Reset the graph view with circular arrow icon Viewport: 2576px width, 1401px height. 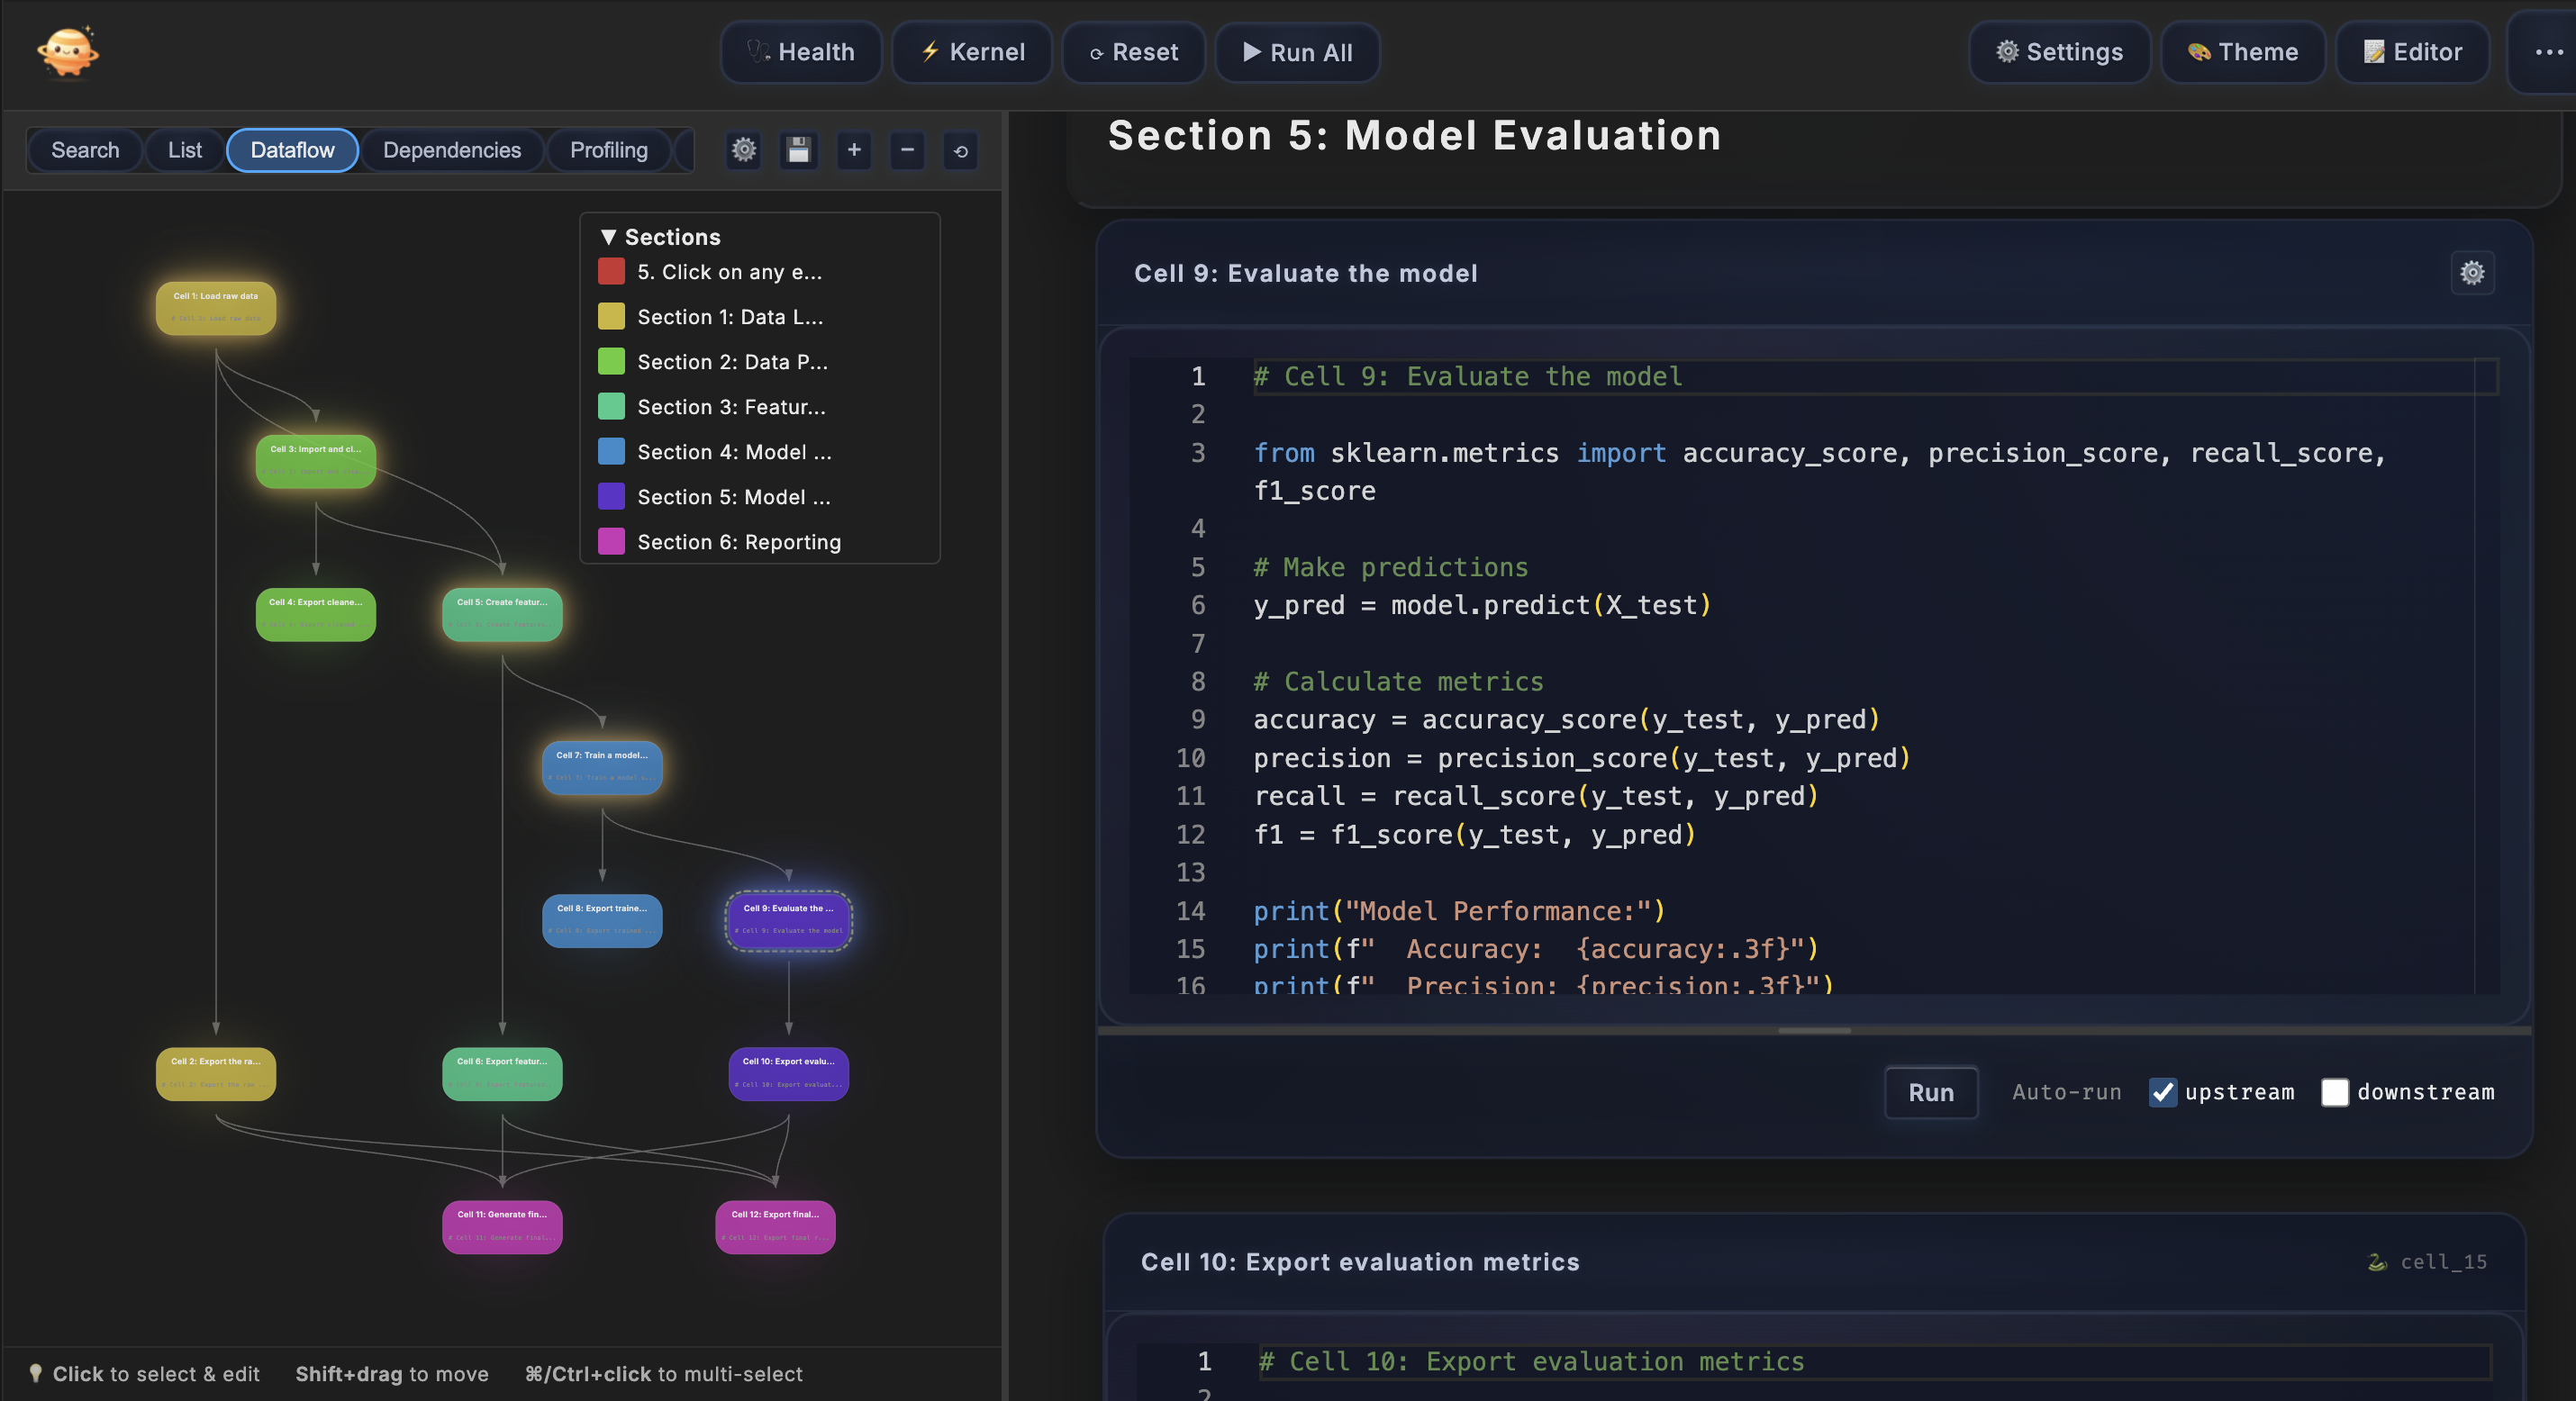tap(960, 151)
